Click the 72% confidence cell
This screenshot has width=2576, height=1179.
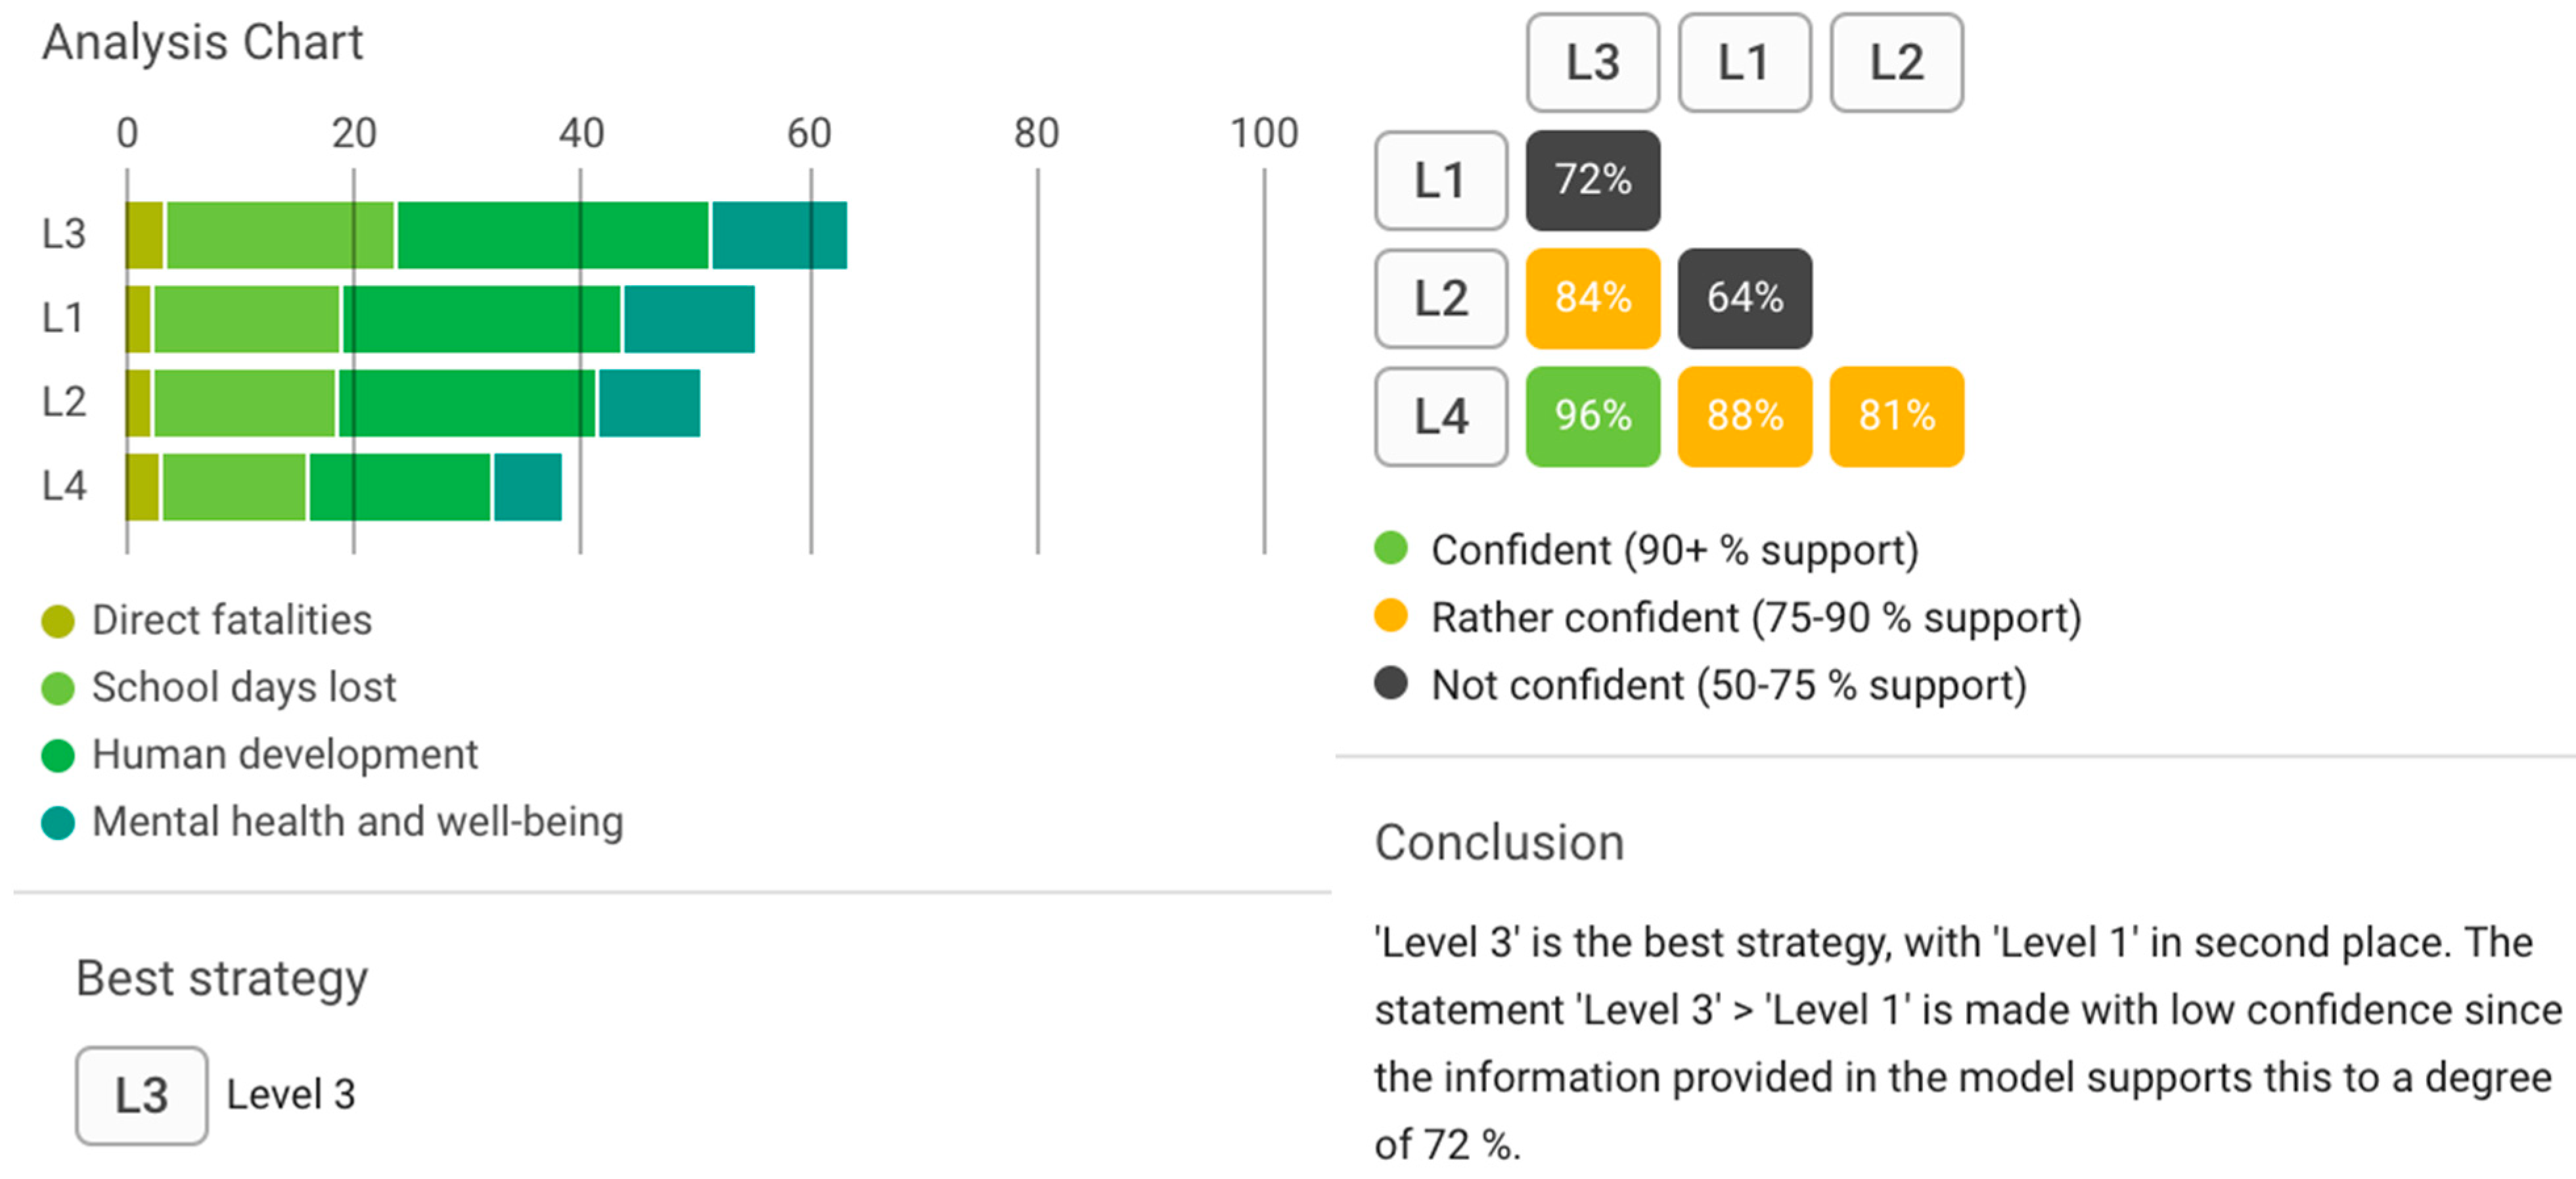[x=1592, y=181]
